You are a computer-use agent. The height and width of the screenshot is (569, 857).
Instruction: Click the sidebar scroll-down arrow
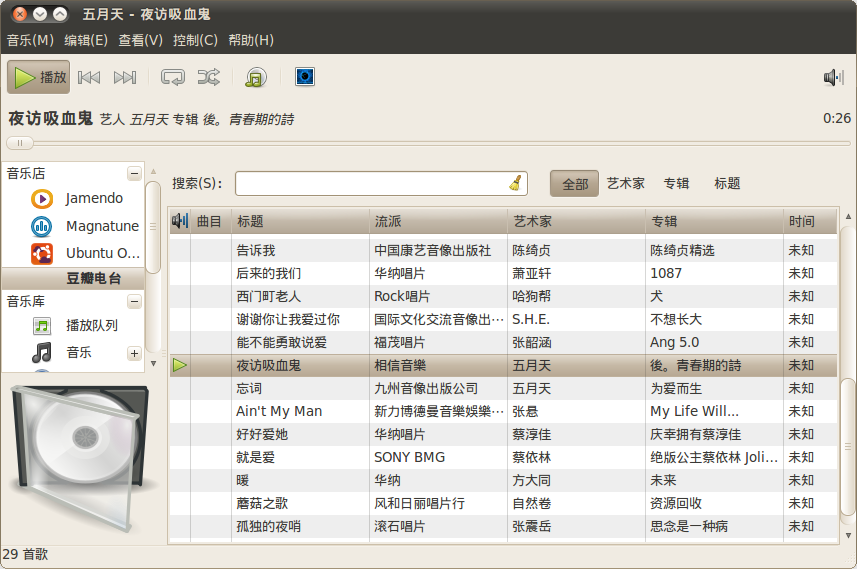pyautogui.click(x=154, y=364)
